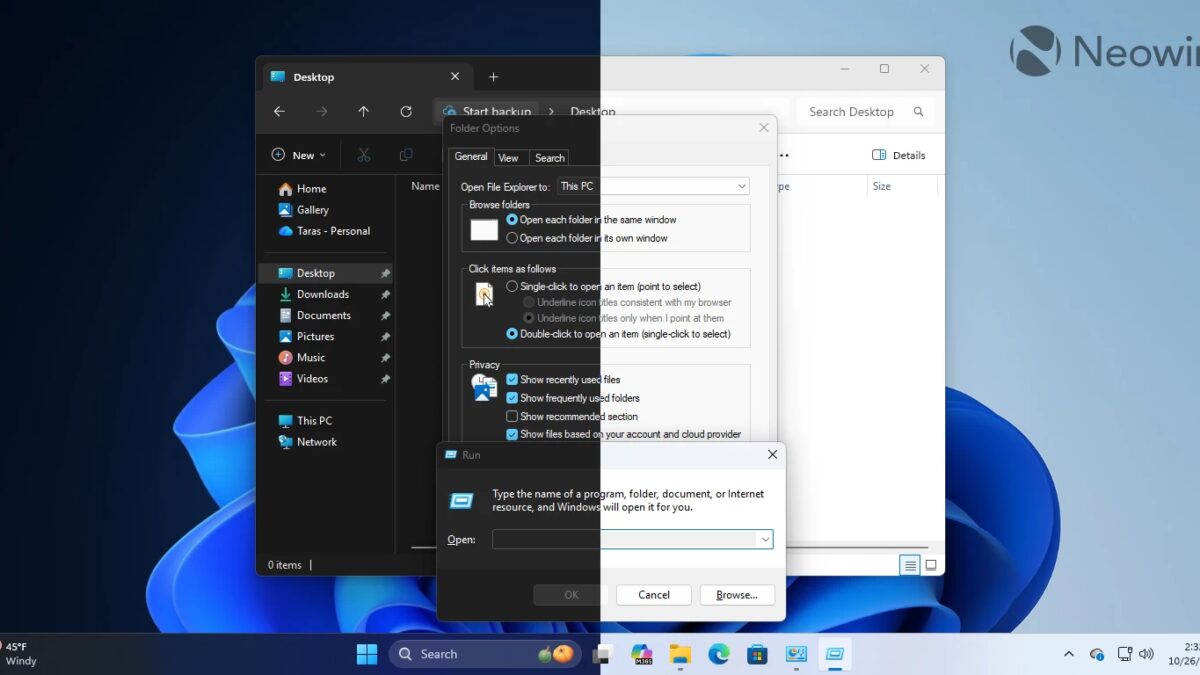Select the Desktop tab in File Explorer
The width and height of the screenshot is (1200, 675).
pyautogui.click(x=365, y=77)
